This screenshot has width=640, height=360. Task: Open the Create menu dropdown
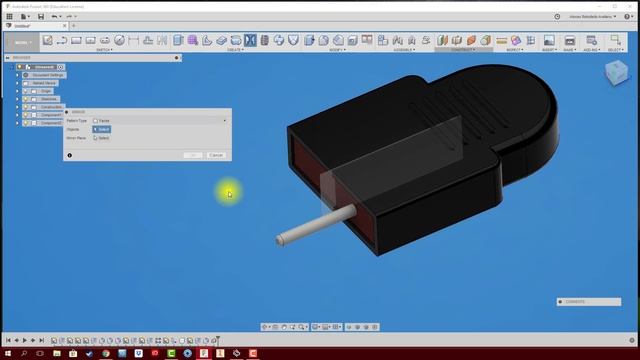[x=235, y=50]
